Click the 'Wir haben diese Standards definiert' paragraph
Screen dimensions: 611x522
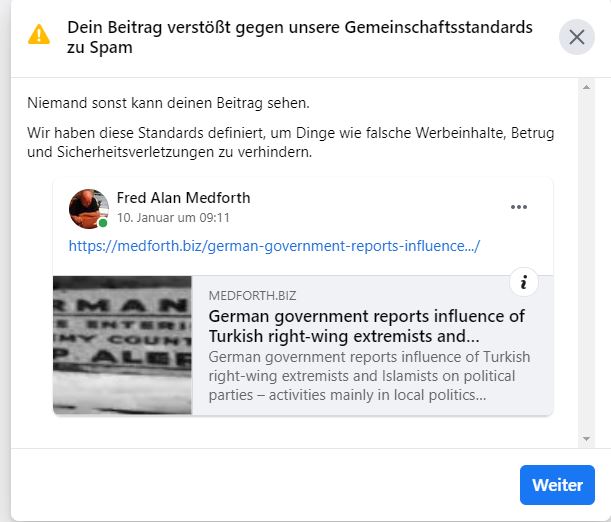click(x=290, y=143)
